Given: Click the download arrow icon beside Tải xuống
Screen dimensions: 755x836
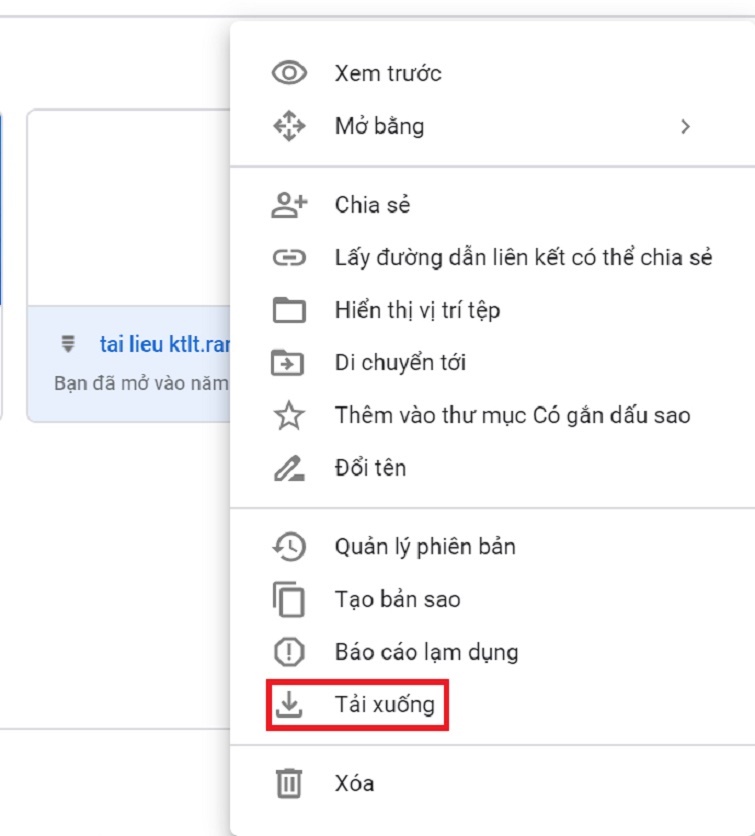Looking at the screenshot, I should click(289, 704).
